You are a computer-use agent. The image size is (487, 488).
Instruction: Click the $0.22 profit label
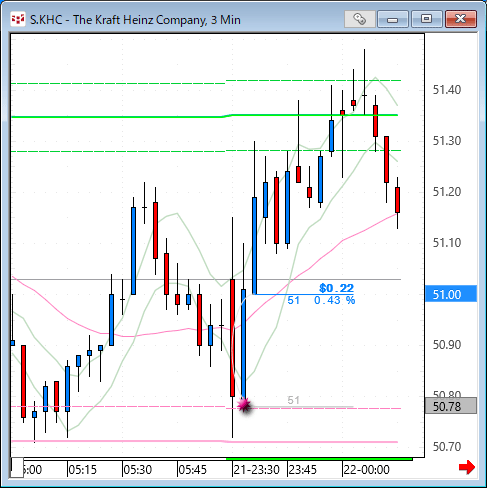coord(336,288)
